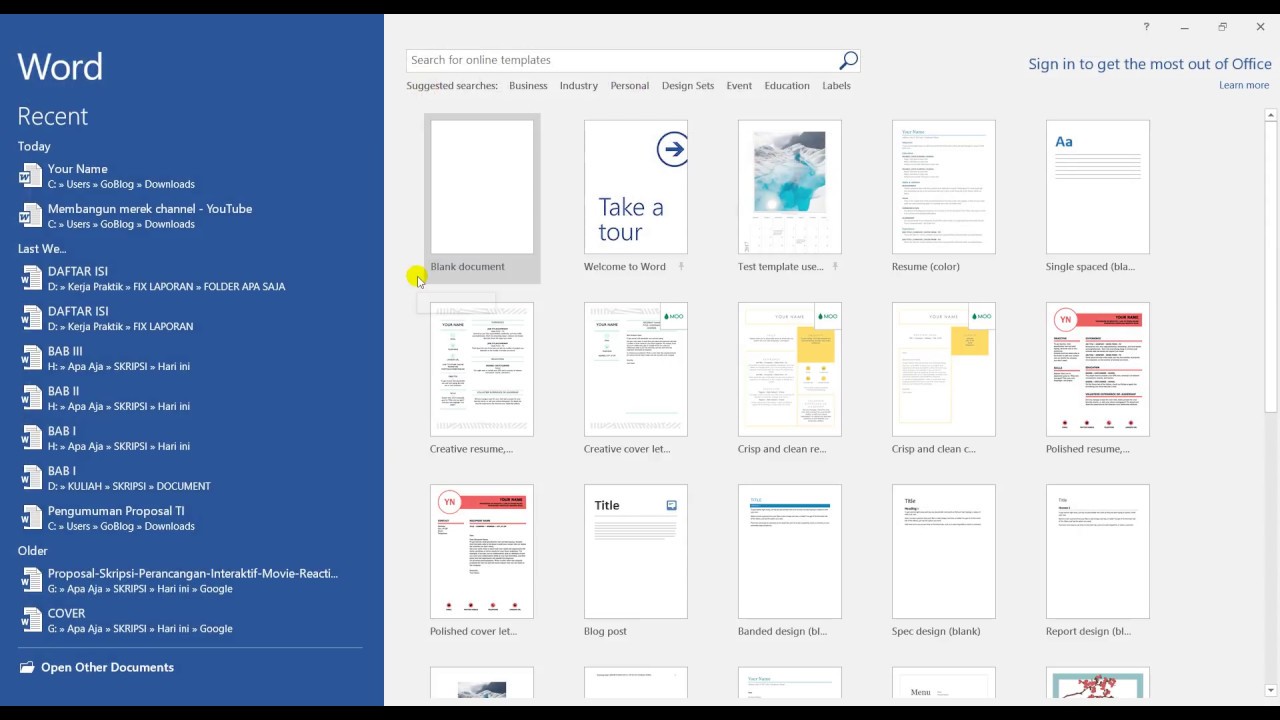Viewport: 1280px width, 720px height.
Task: Open recent document BAB II
Action: 190,398
